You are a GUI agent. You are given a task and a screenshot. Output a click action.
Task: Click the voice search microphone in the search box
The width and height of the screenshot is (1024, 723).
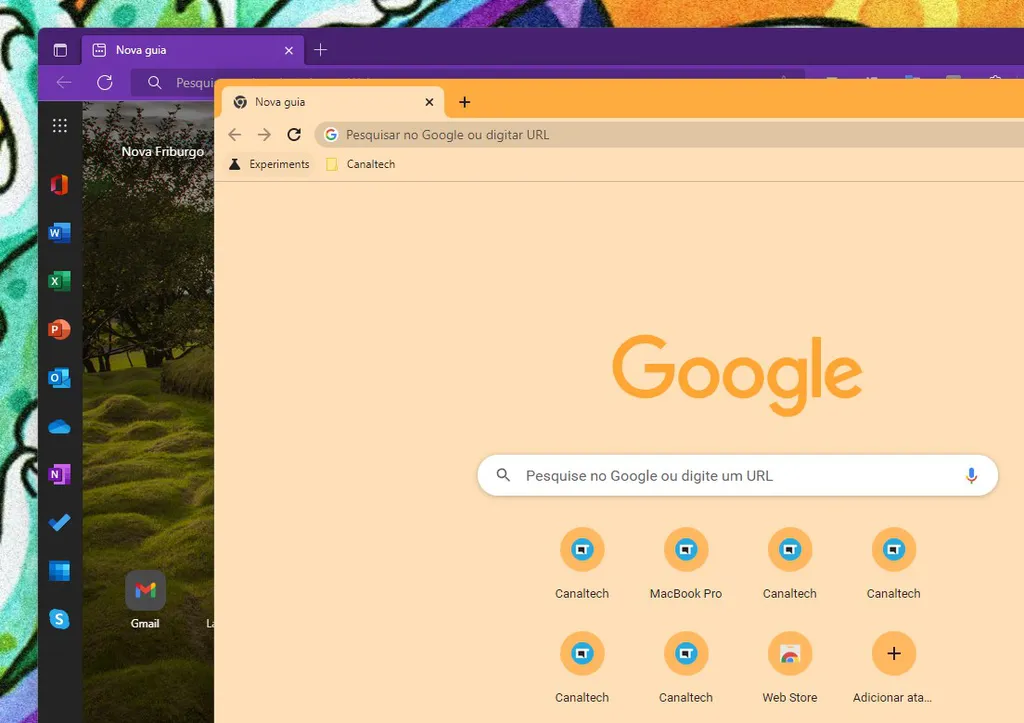970,475
